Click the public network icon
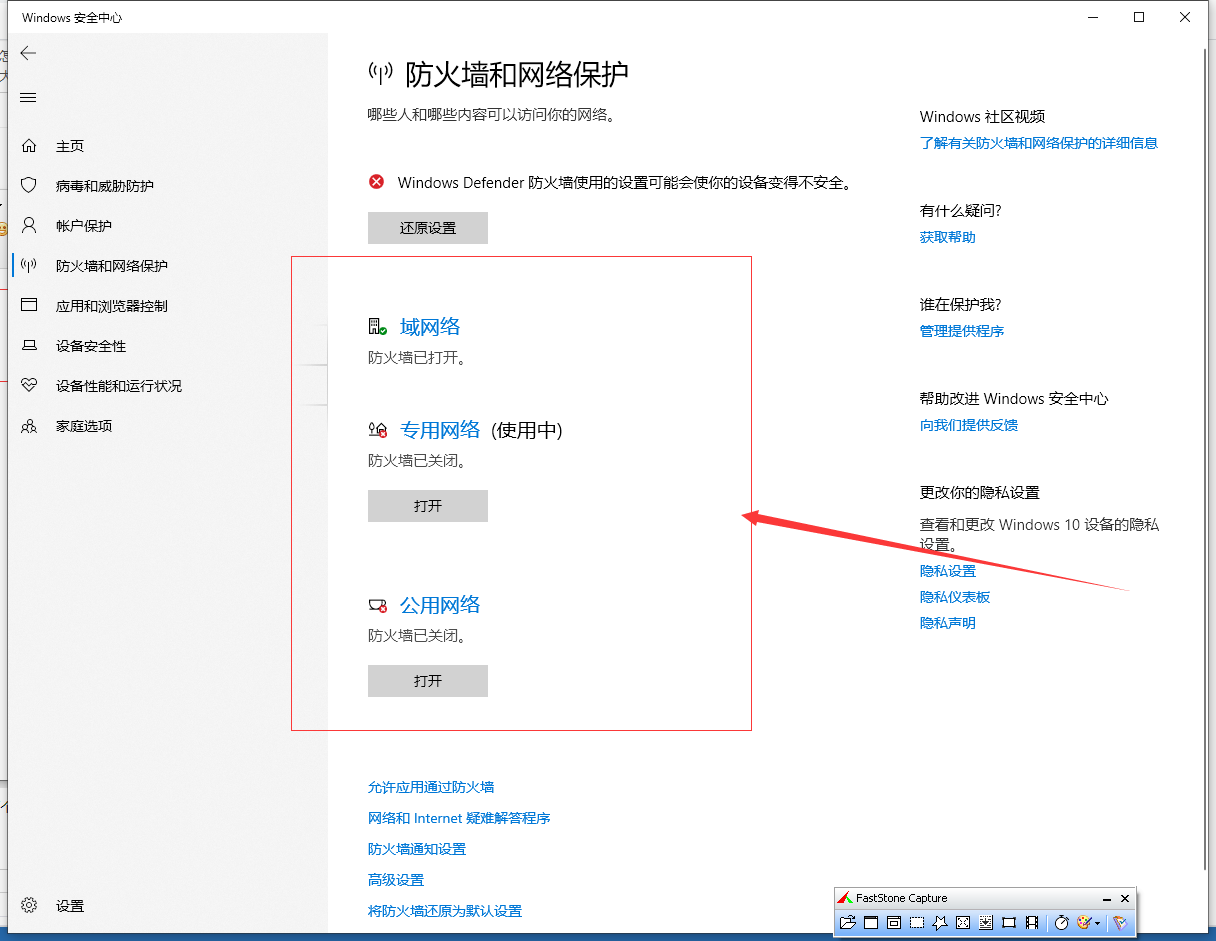Screen dimensions: 1216x941 pyautogui.click(x=377, y=605)
